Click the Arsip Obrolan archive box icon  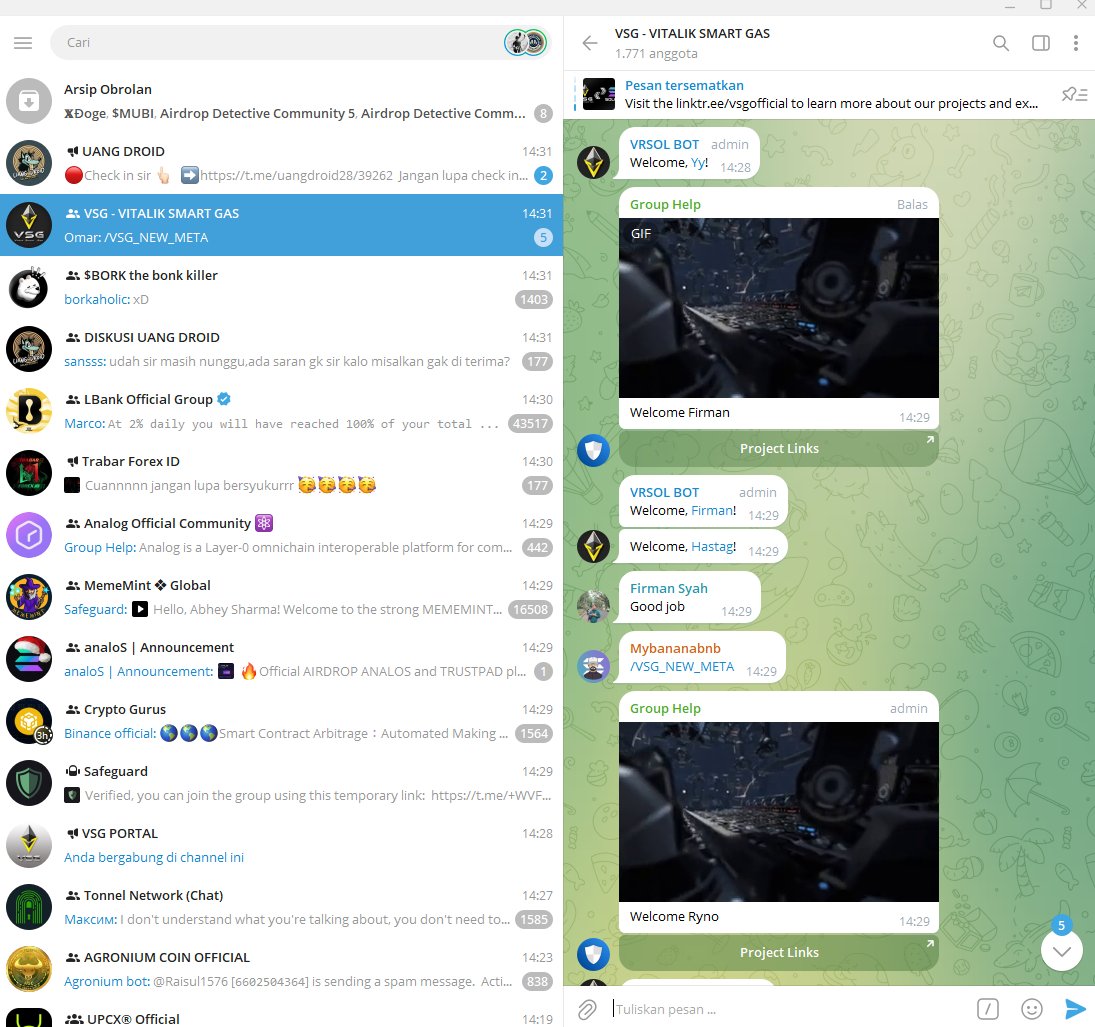pos(29,101)
